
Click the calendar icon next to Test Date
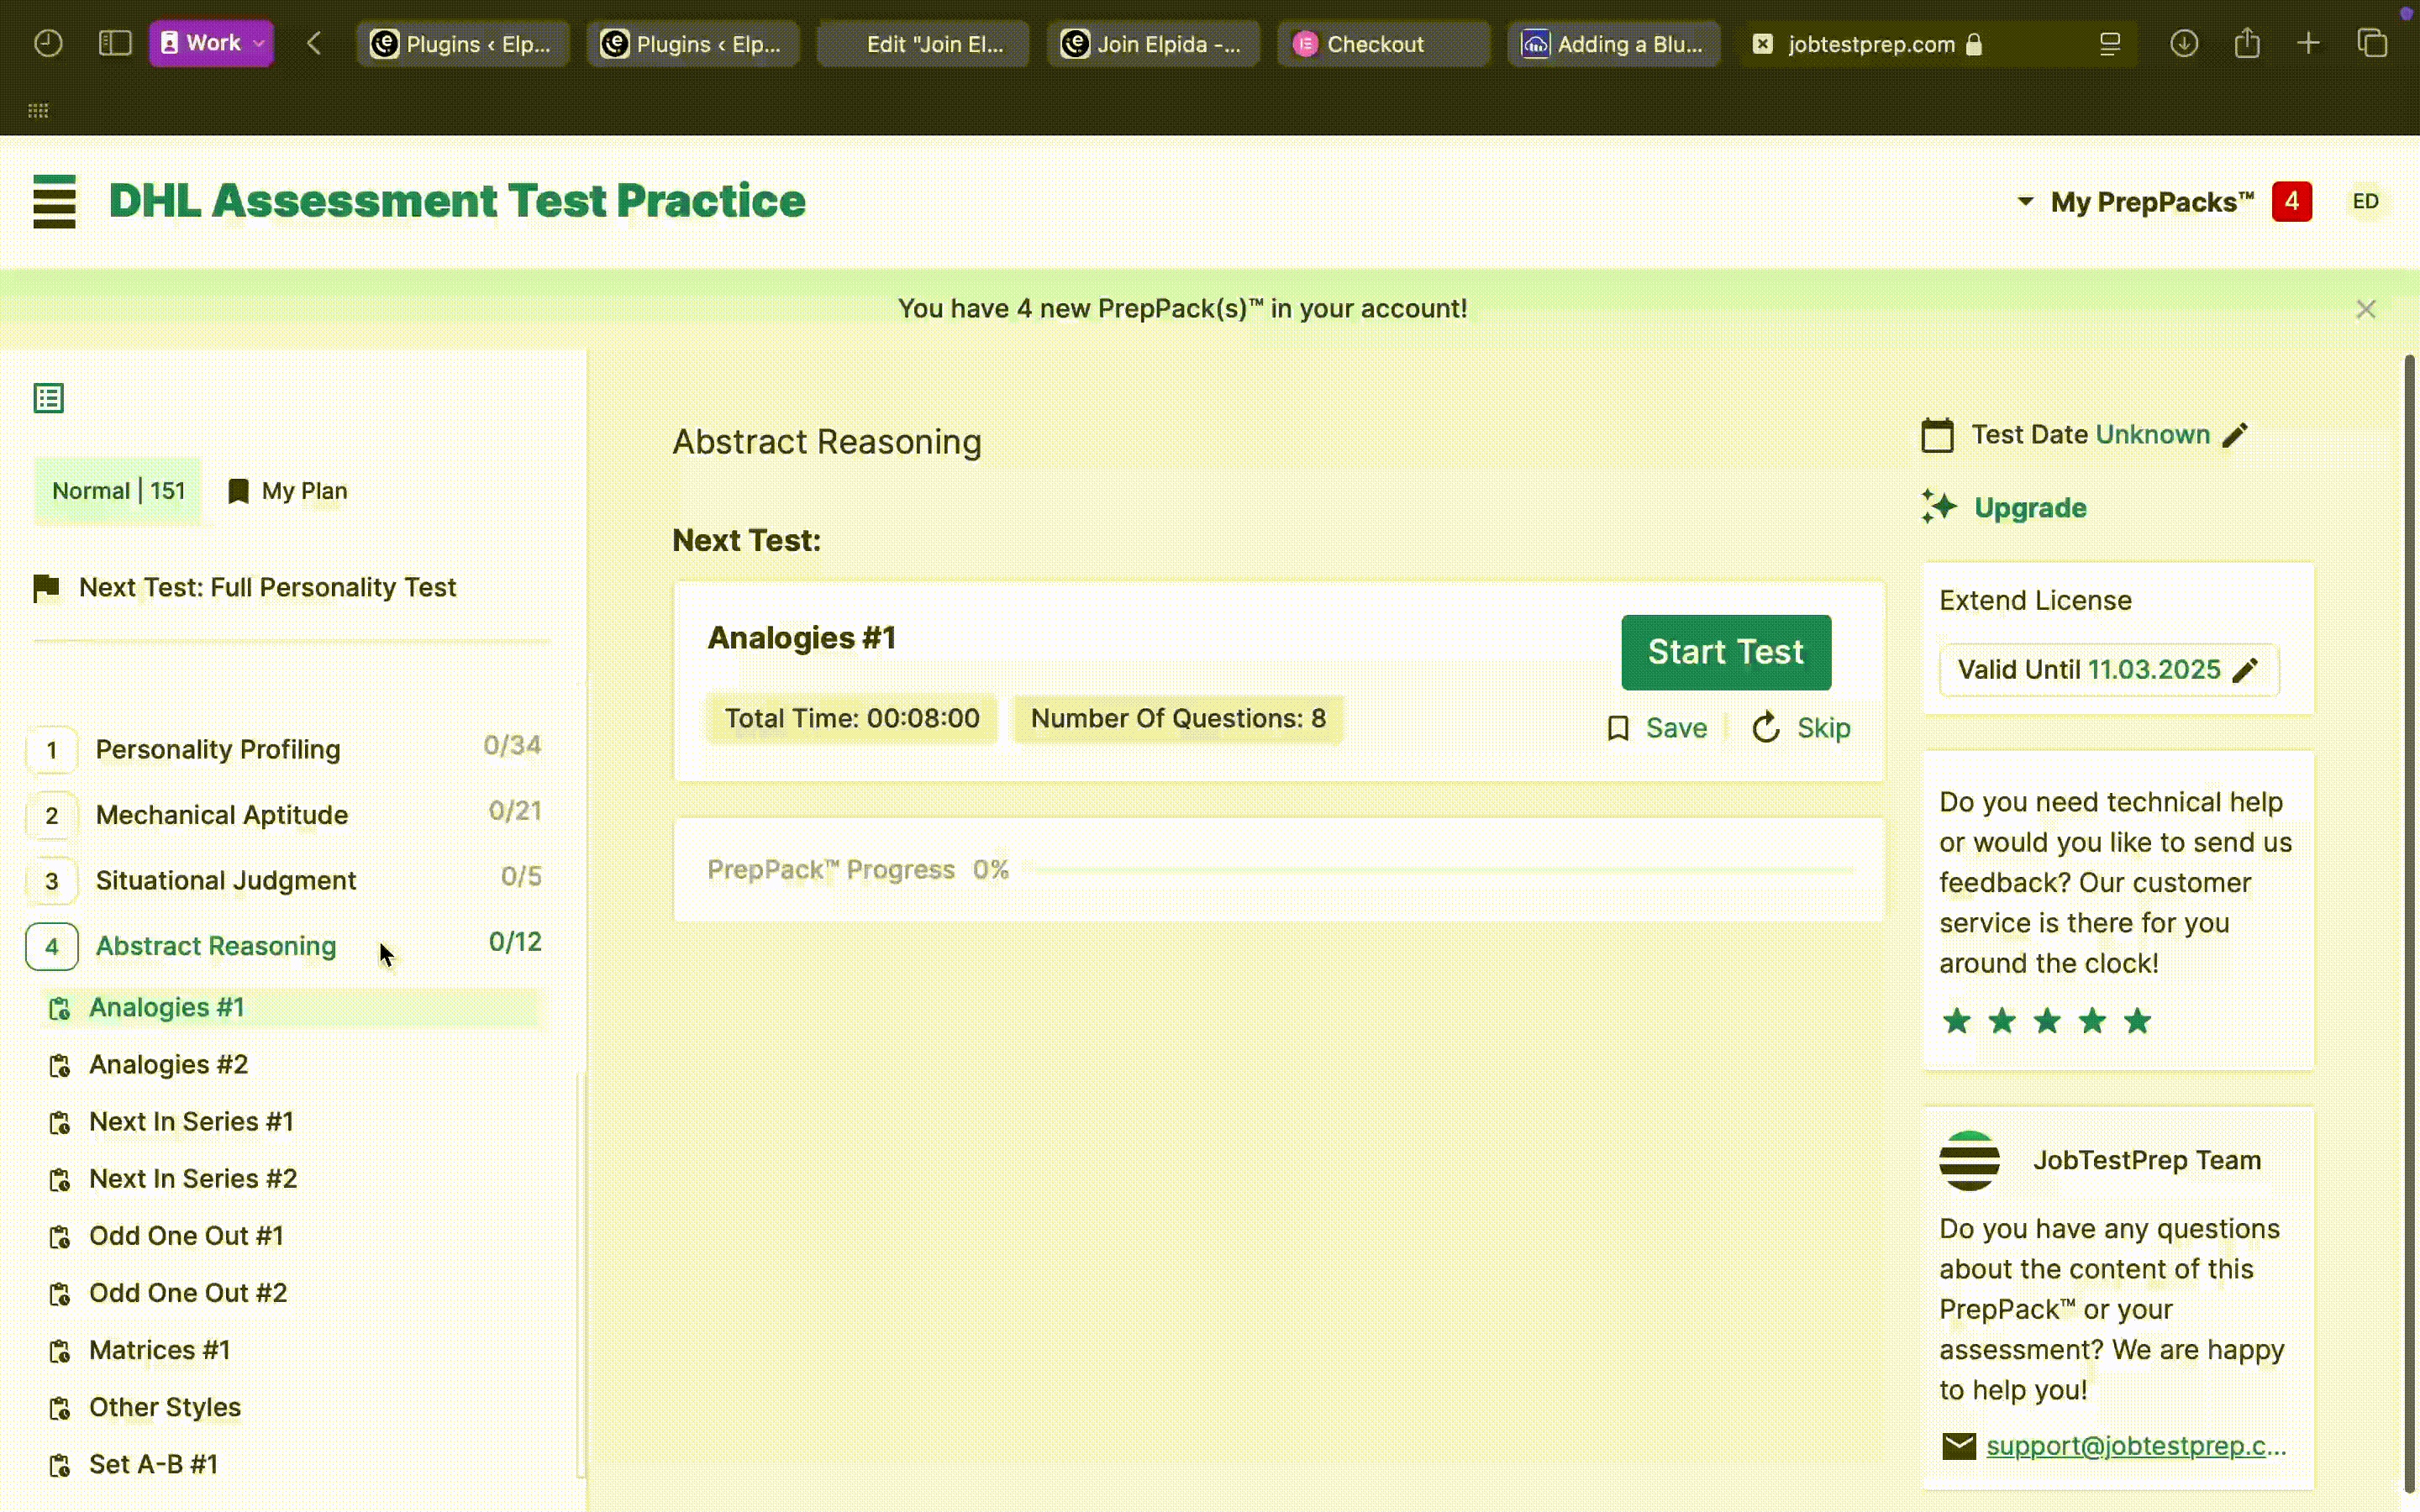coord(1938,433)
